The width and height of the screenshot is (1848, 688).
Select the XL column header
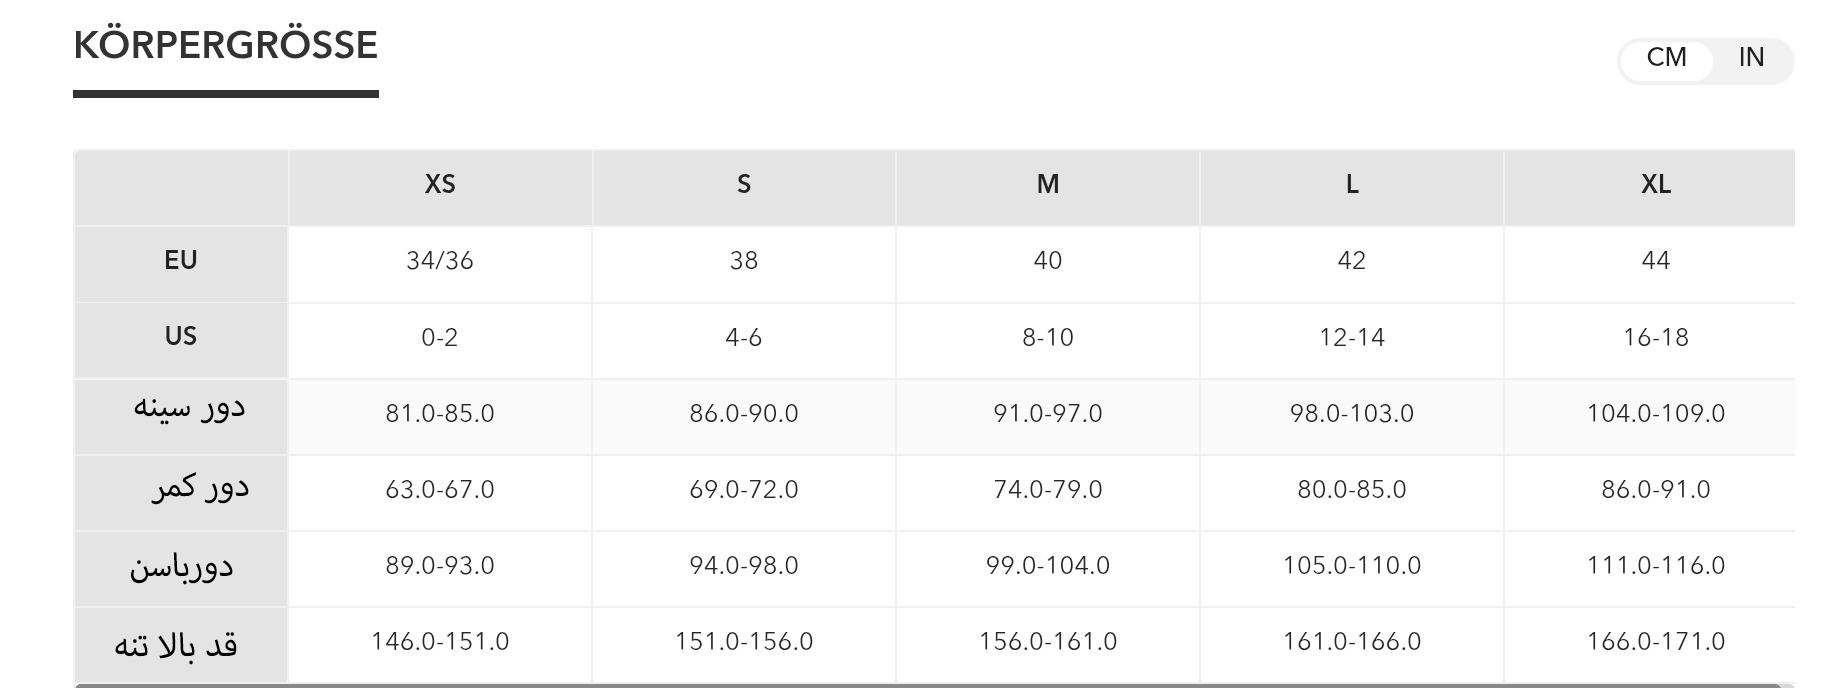(x=1656, y=185)
